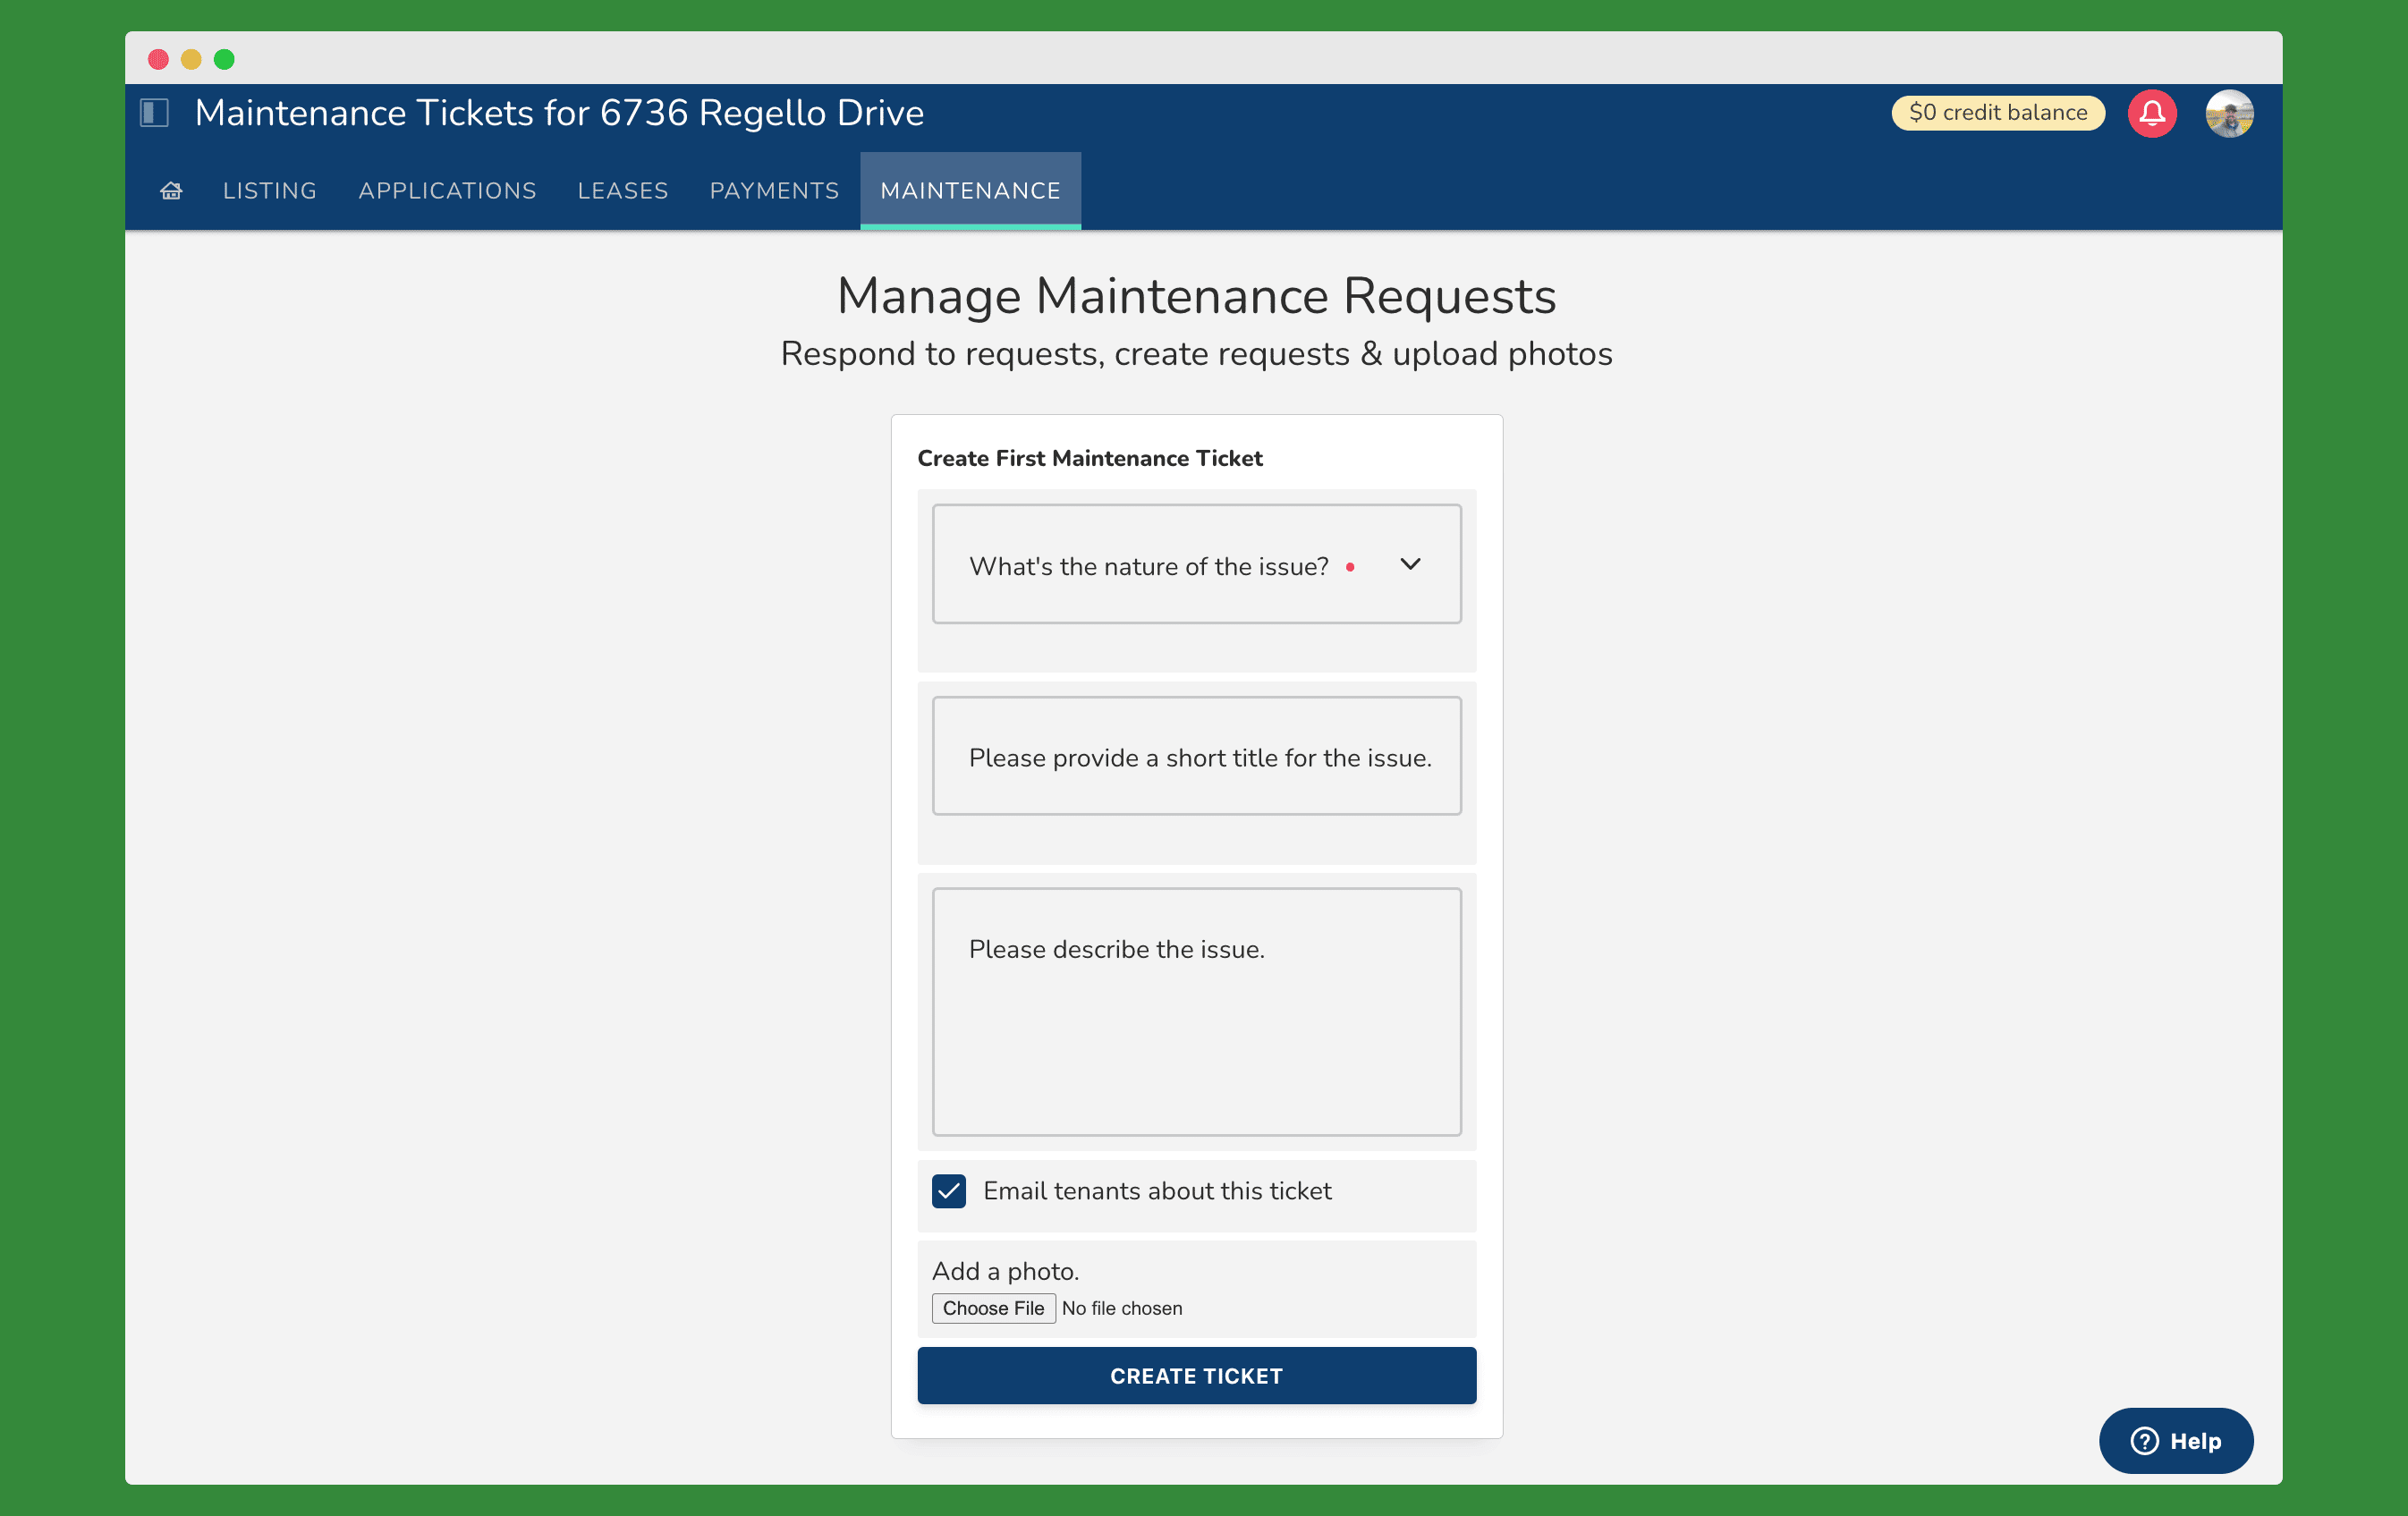Select the MAINTENANCE navigation tab
Viewport: 2408px width, 1516px height.
(969, 191)
